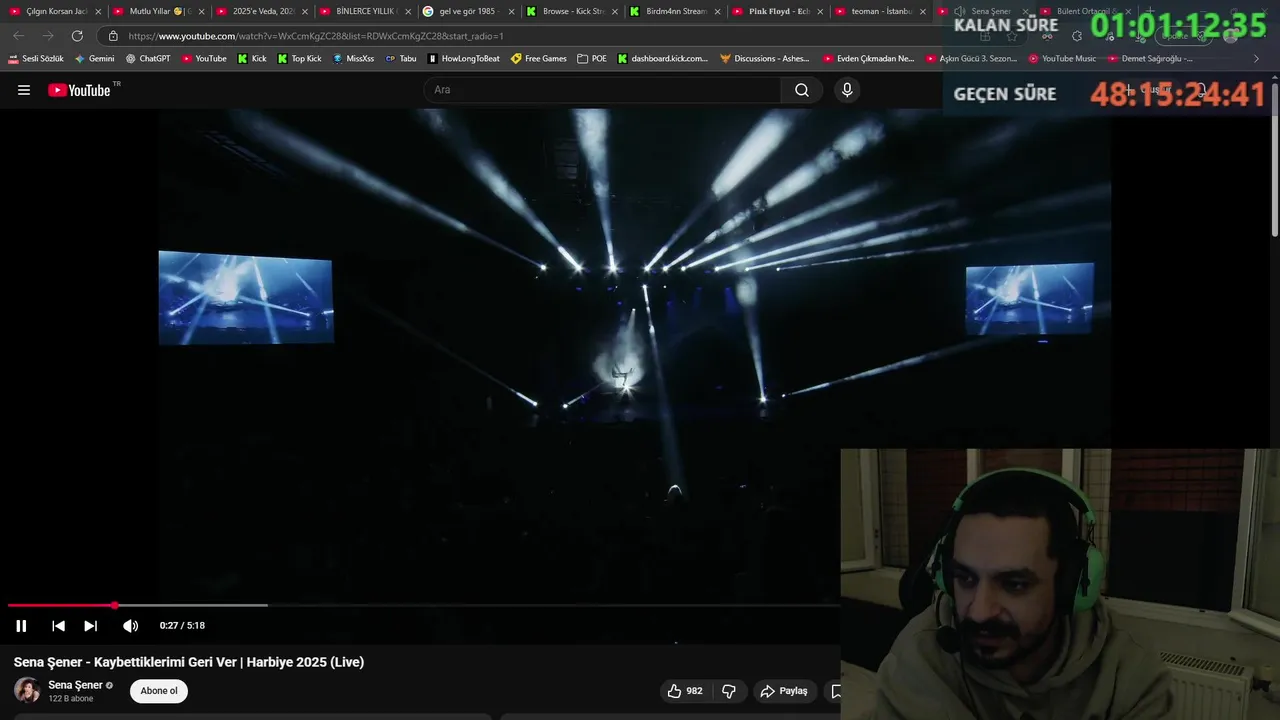Image resolution: width=1280 pixels, height=720 pixels.
Task: Open Sesli Sözlük bookmark
Action: pos(36,59)
